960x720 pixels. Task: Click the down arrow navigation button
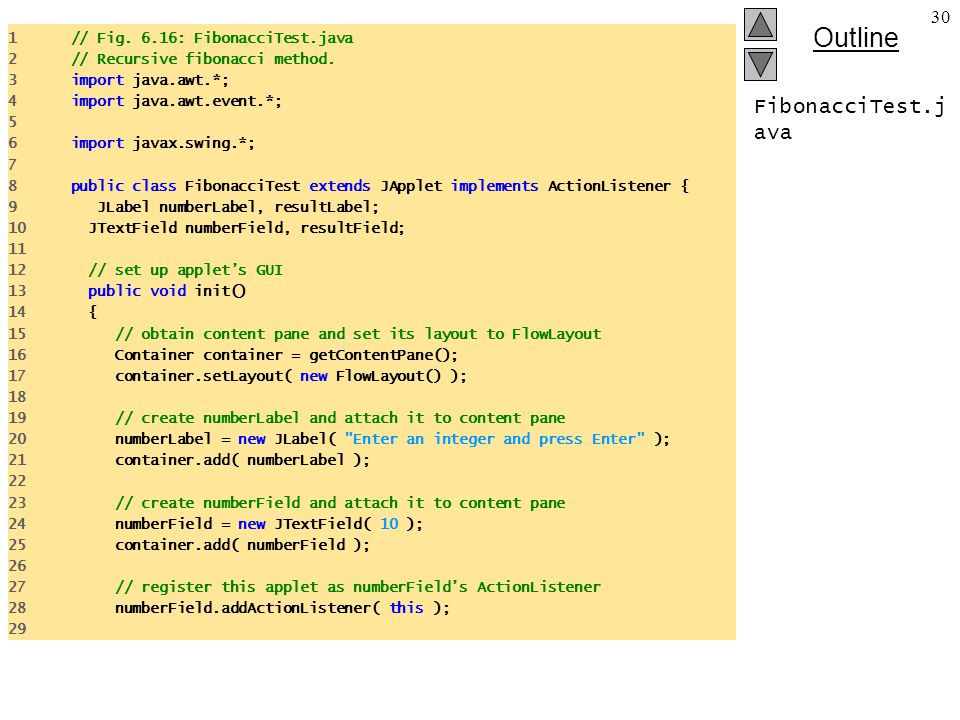[x=760, y=65]
